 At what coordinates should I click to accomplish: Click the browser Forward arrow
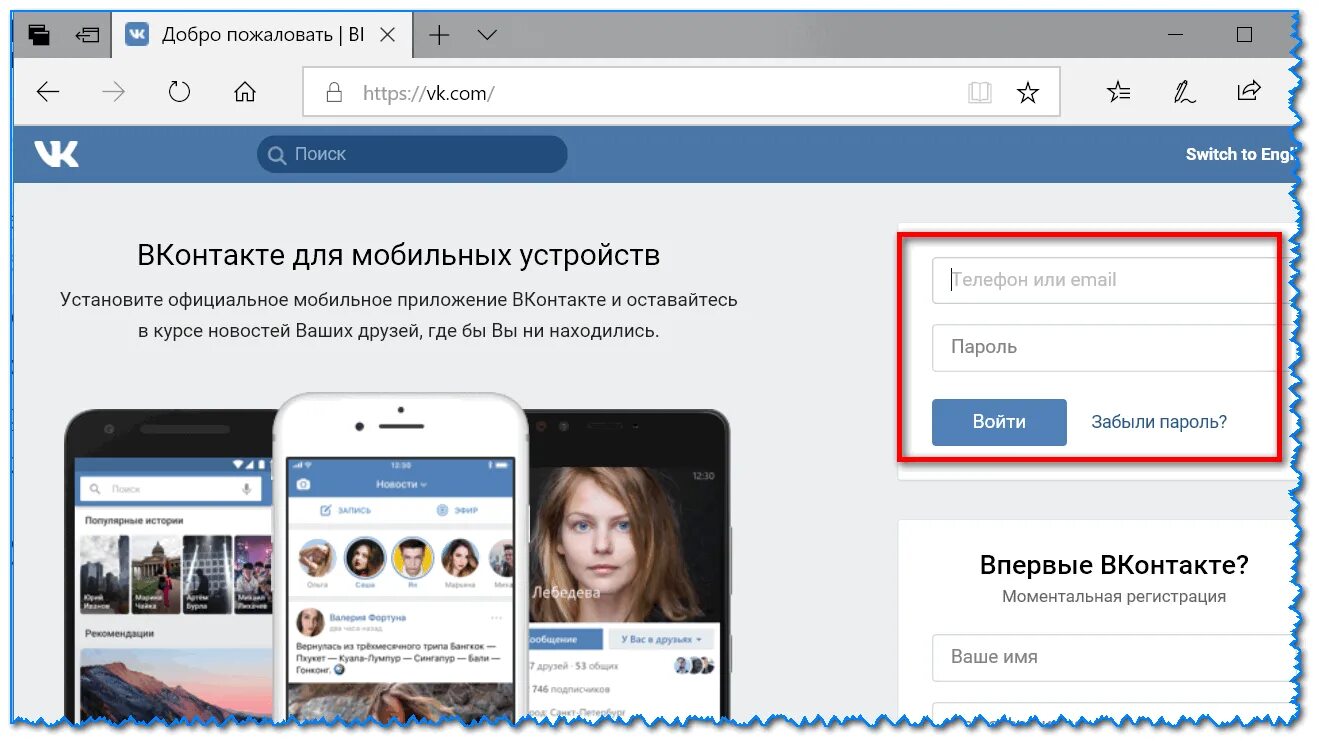114,93
